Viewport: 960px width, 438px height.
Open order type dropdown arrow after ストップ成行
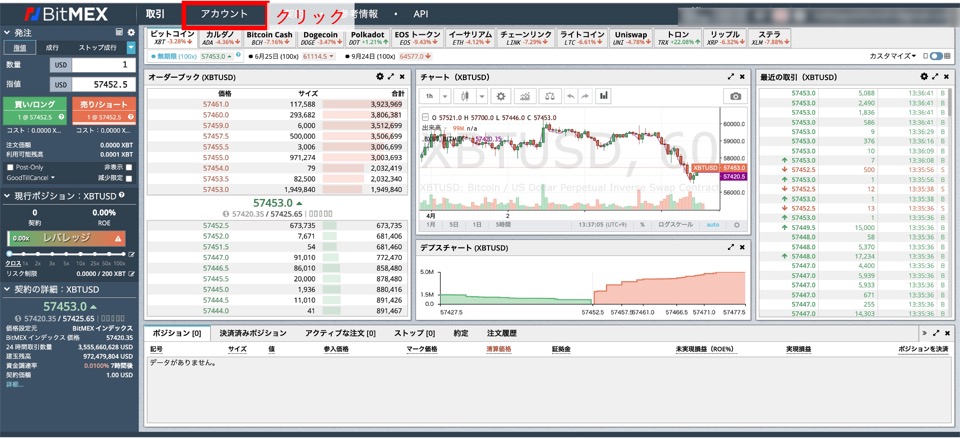(131, 48)
